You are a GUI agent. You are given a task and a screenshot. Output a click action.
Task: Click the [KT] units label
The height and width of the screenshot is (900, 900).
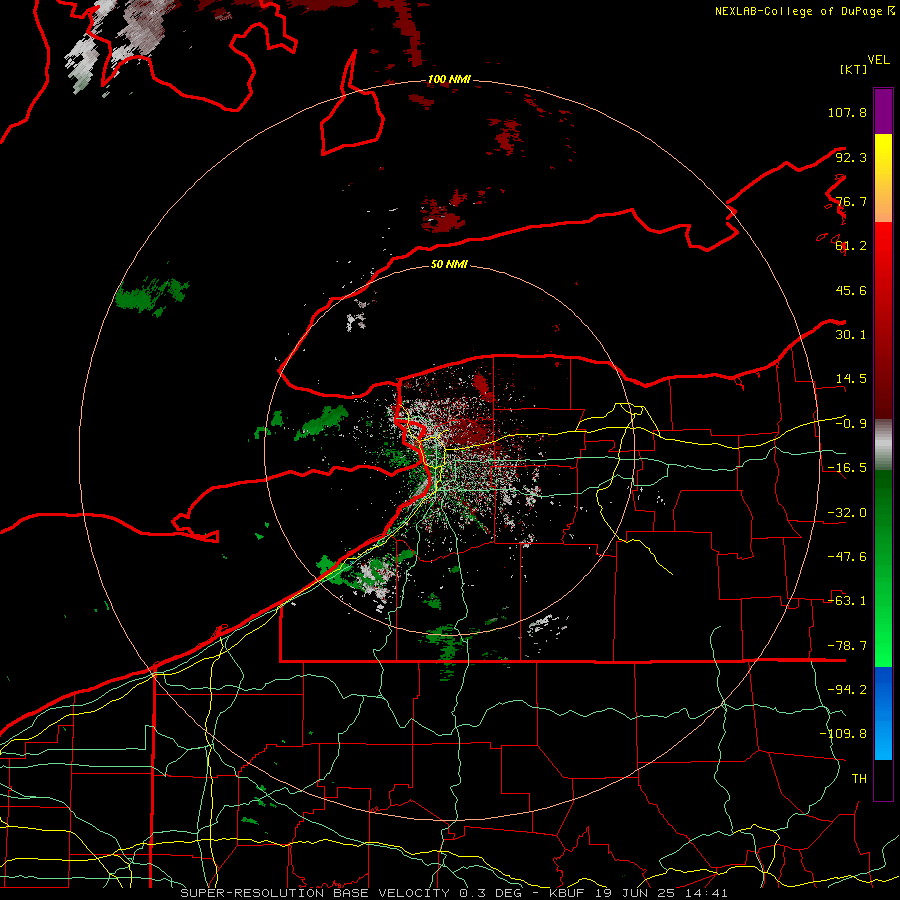[853, 70]
